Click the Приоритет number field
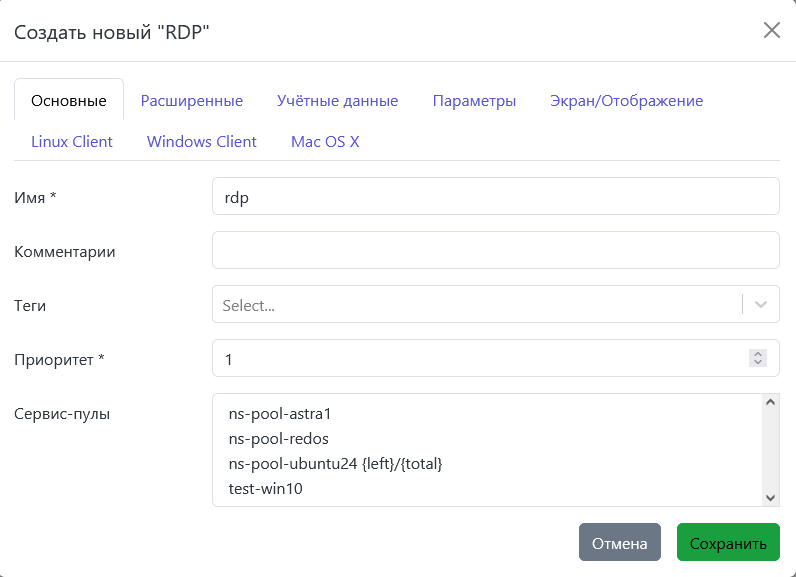Screen dimensions: 796x577 [480, 358]
